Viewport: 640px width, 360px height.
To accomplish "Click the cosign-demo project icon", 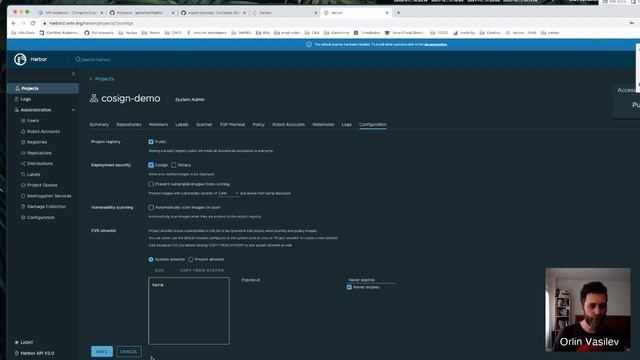I will pos(94,98).
